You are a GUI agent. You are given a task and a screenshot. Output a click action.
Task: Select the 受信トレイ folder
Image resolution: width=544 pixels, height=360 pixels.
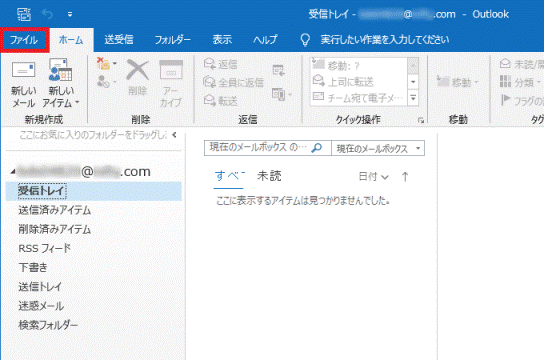point(94,191)
